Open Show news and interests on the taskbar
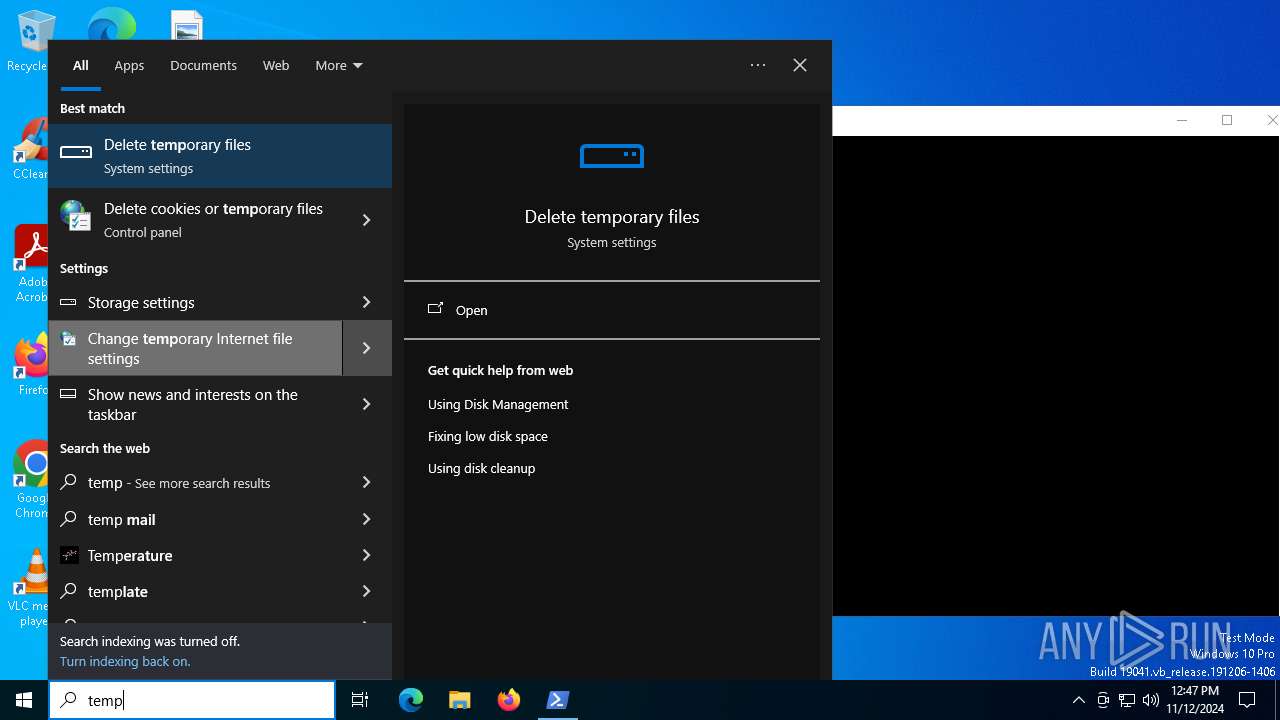The width and height of the screenshot is (1280, 720). pos(196,404)
